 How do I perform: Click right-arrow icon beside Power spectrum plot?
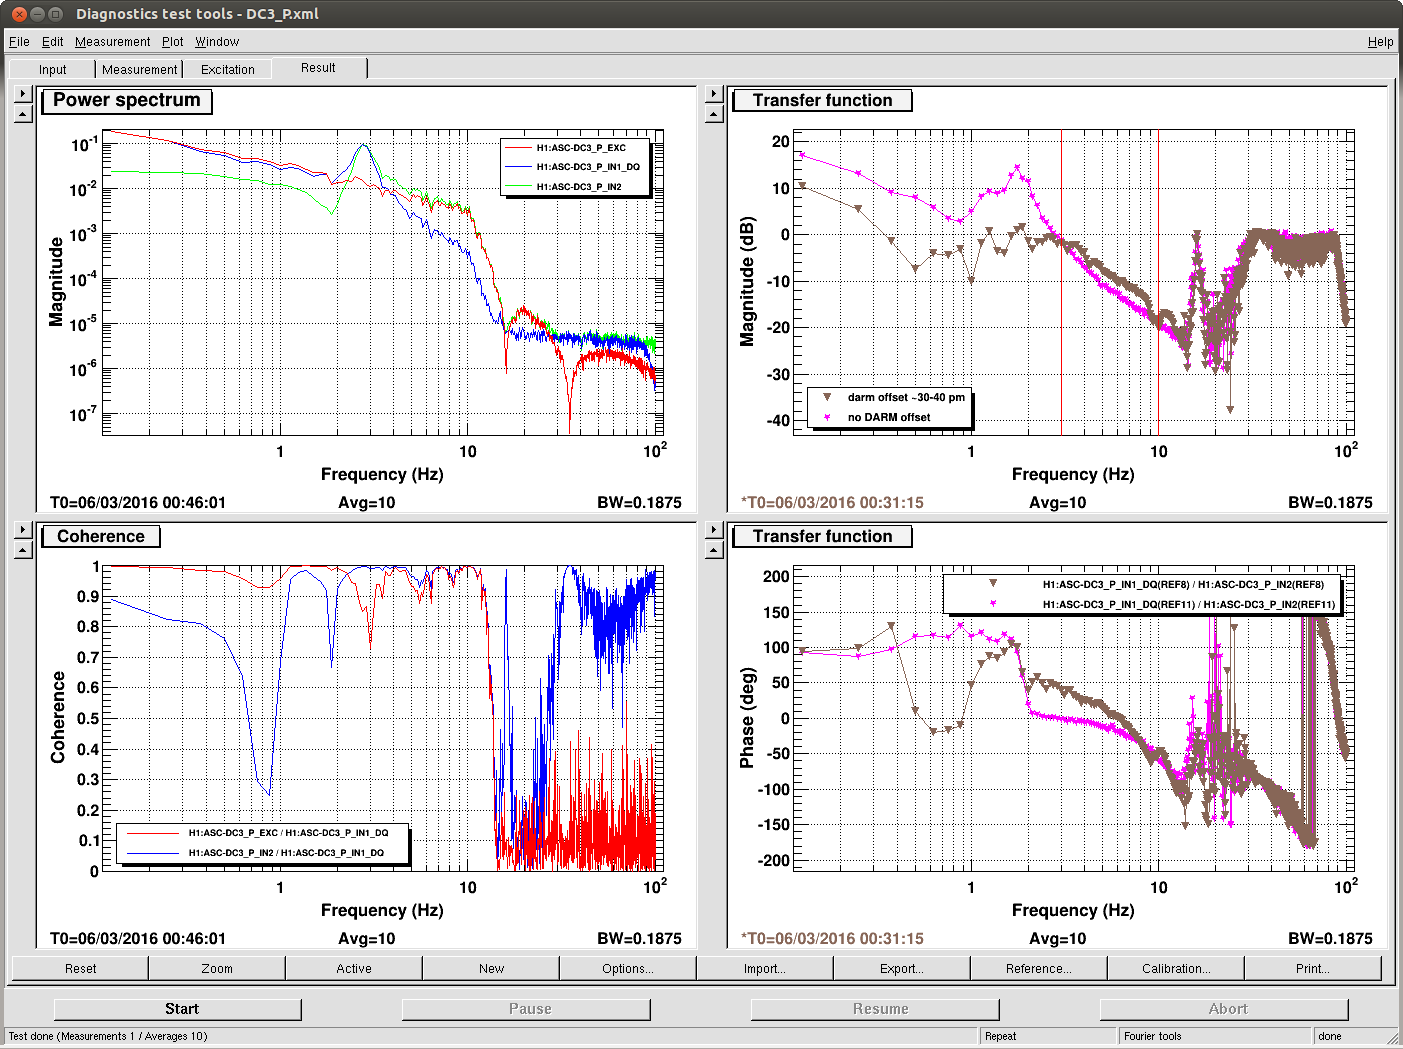click(x=23, y=94)
